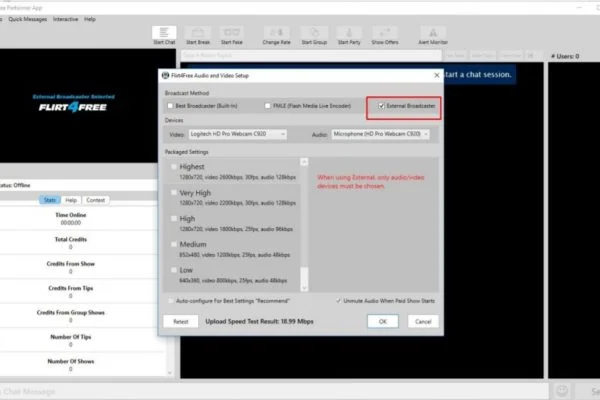
Task: Close the Audio and Video Setup dialog
Action: [437, 75]
